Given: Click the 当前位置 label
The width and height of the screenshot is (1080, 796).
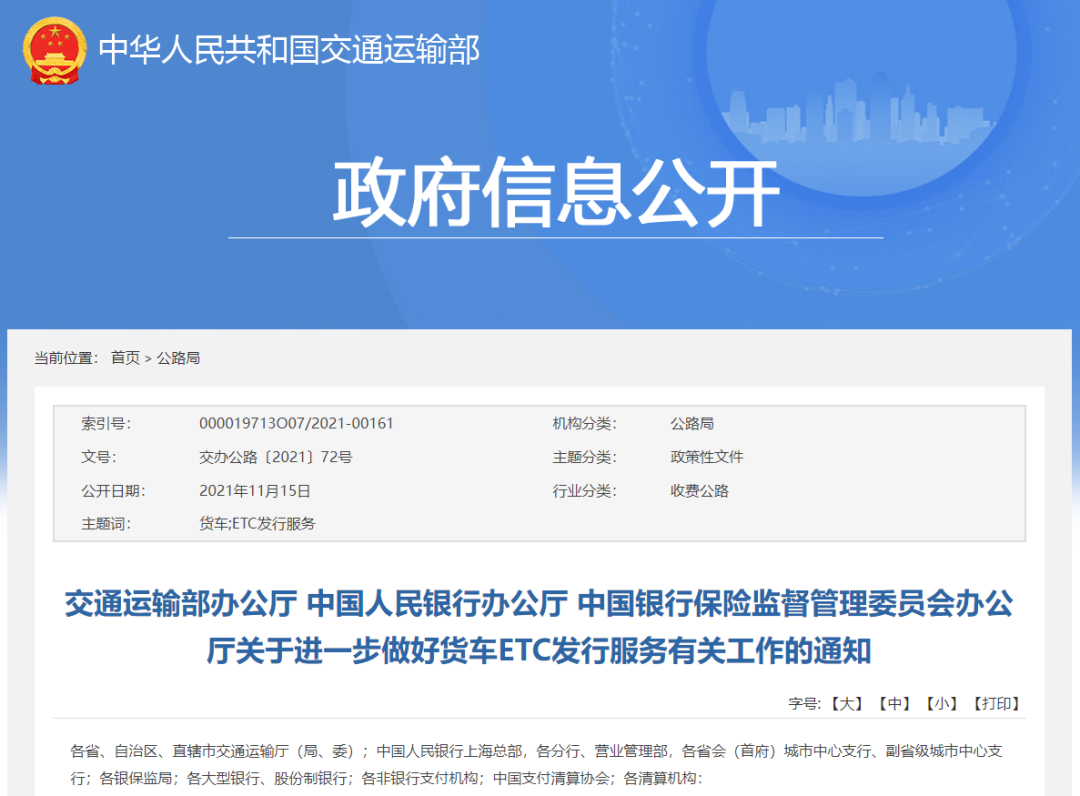Looking at the screenshot, I should tap(66, 358).
